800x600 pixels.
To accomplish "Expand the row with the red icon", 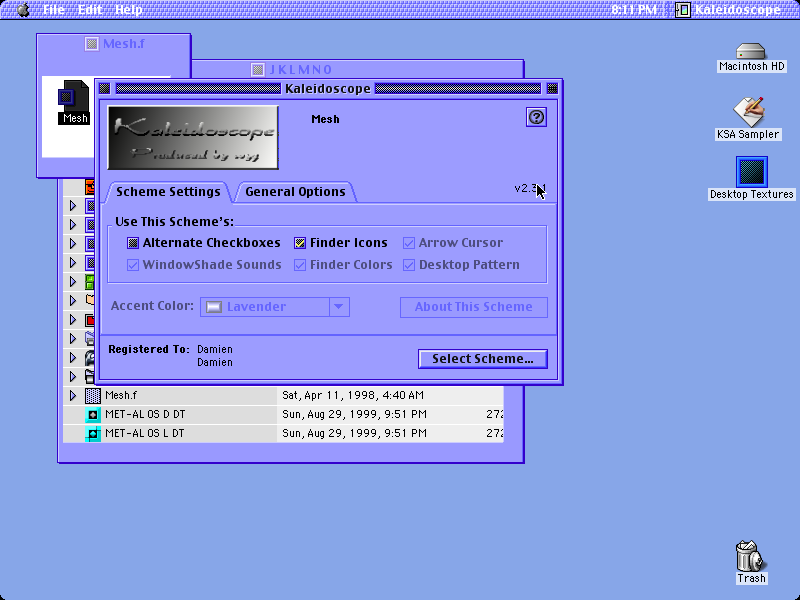I will (x=73, y=320).
